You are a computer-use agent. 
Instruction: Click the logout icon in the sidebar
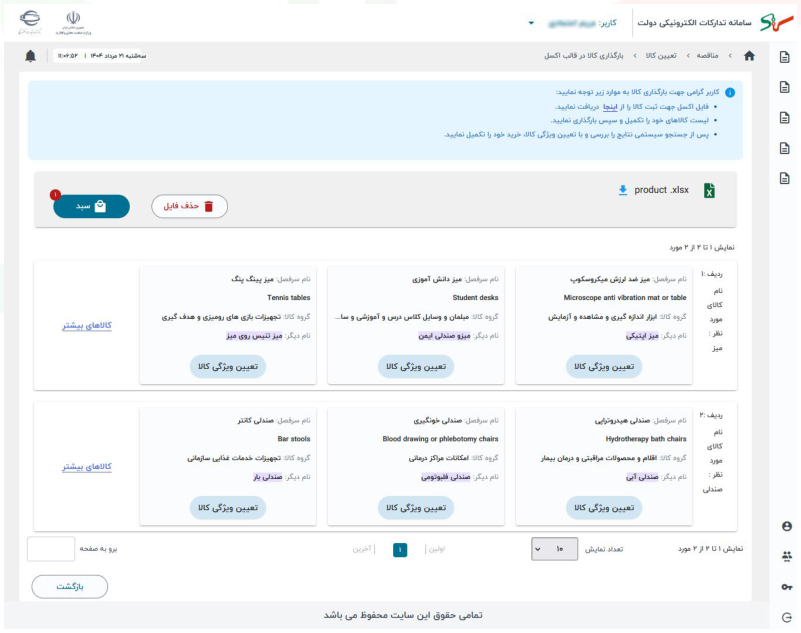[787, 618]
